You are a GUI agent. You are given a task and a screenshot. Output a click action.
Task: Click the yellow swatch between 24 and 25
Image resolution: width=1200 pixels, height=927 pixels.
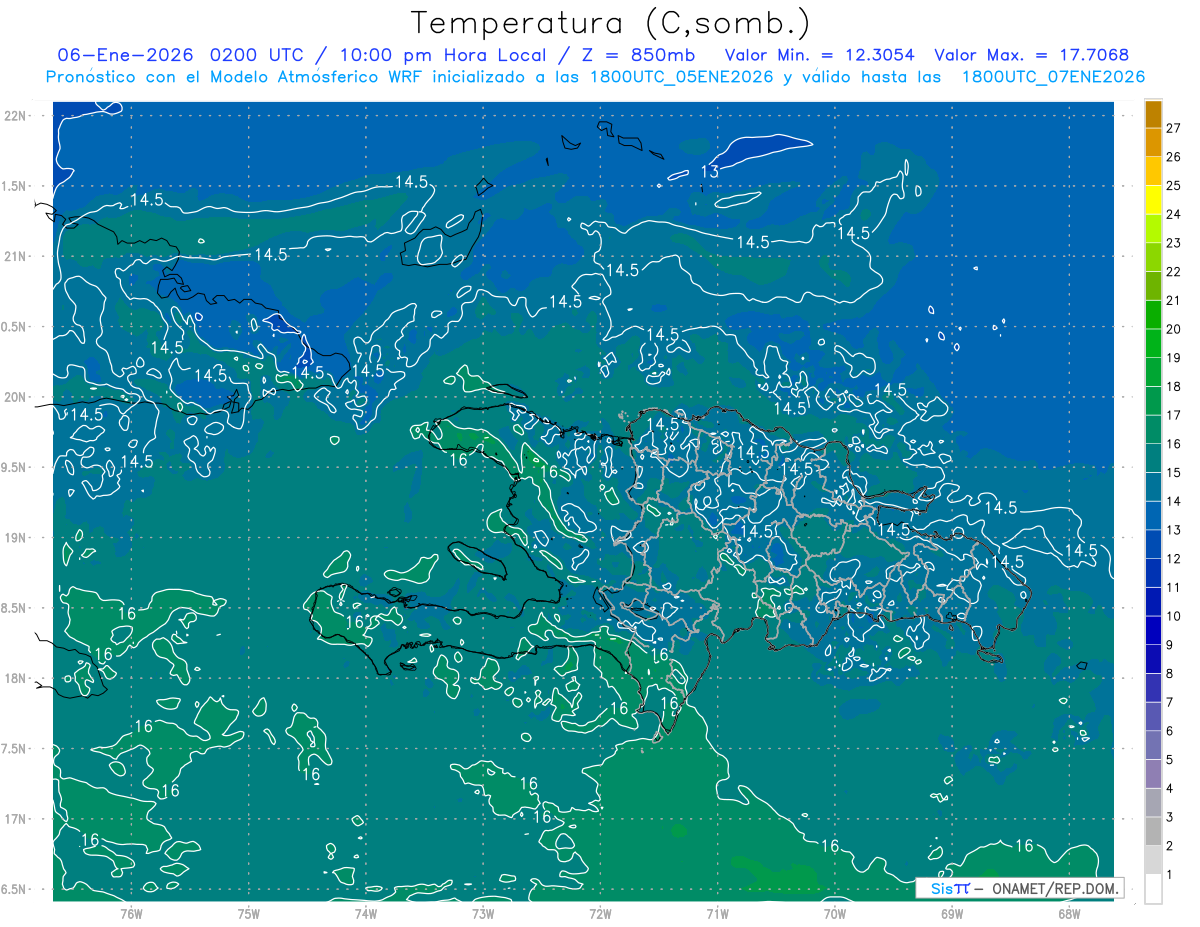click(x=1153, y=200)
